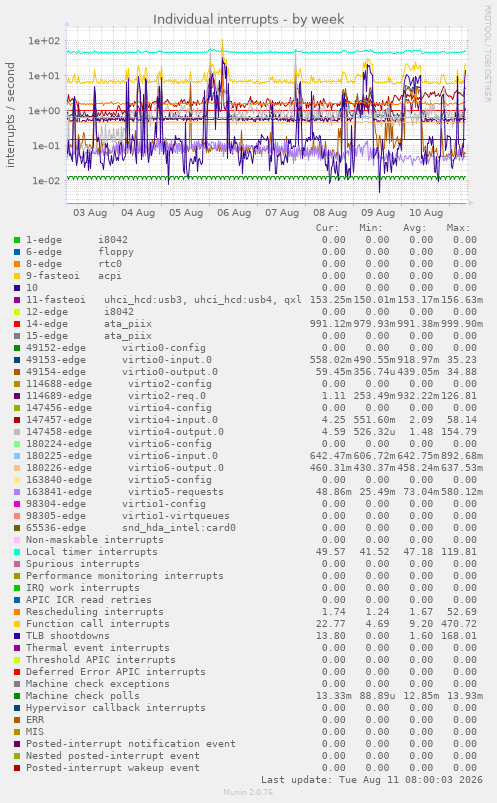Screen dimensions: 497x803
Task: Click the Non-maskable interrupts label
Action: coord(95,540)
